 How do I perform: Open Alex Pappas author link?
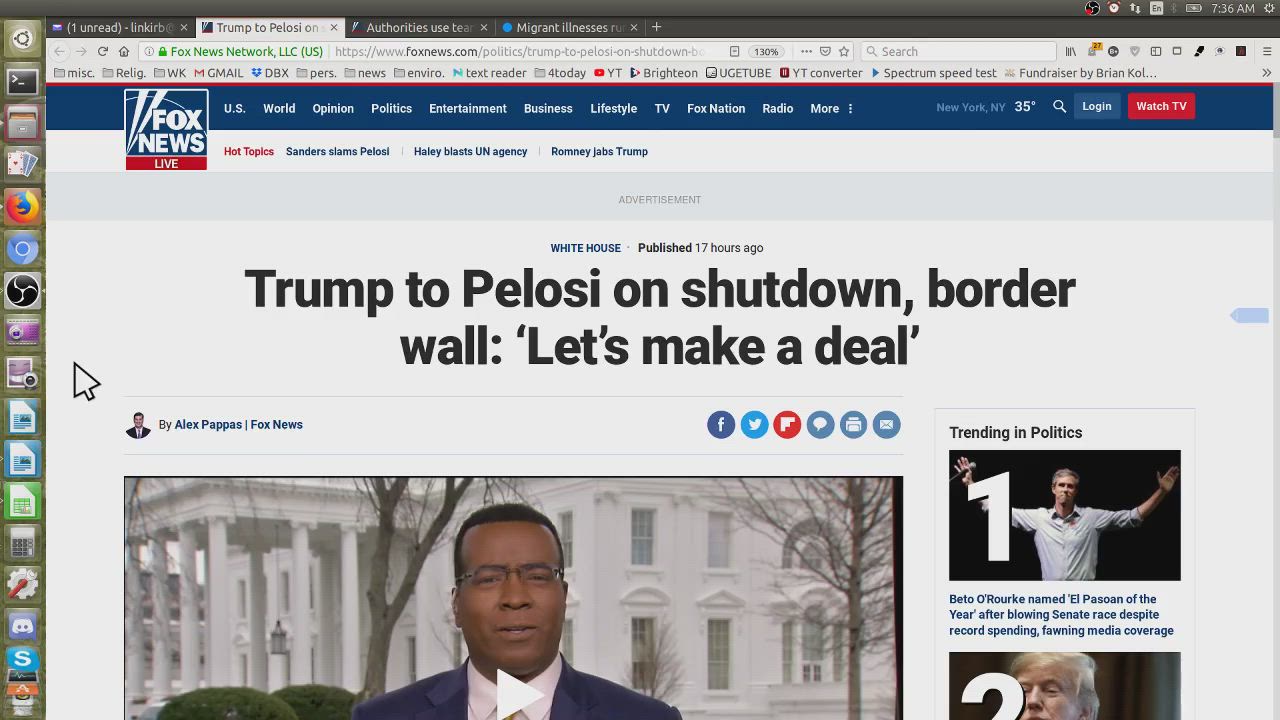pos(208,425)
